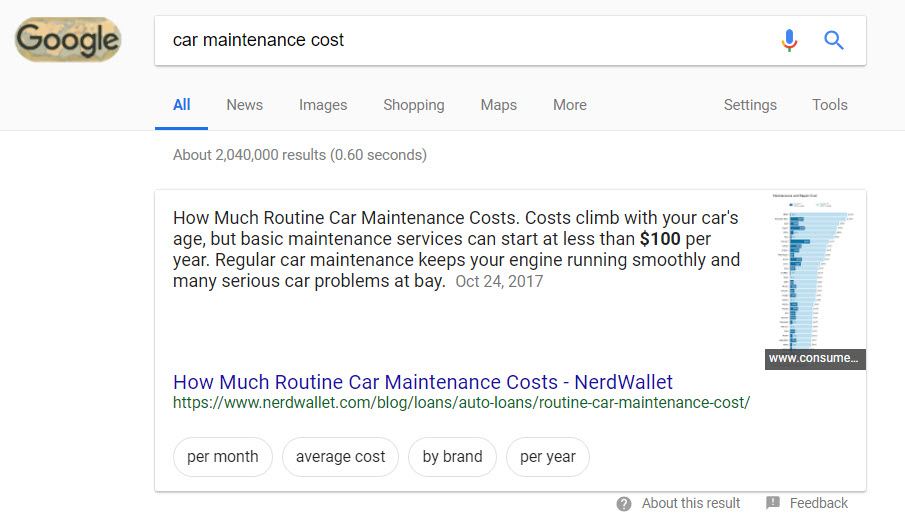The image size is (905, 532).
Task: Open the NerdWallet routine car maintenance link
Action: pyautogui.click(x=422, y=382)
